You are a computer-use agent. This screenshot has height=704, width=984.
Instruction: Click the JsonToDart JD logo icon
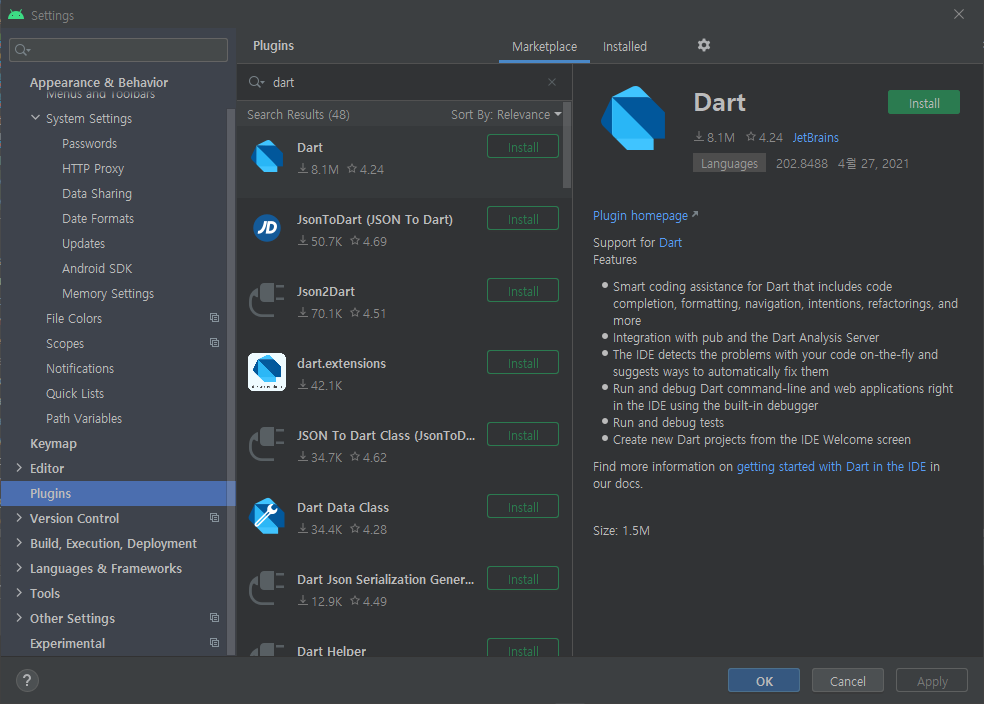coord(267,228)
